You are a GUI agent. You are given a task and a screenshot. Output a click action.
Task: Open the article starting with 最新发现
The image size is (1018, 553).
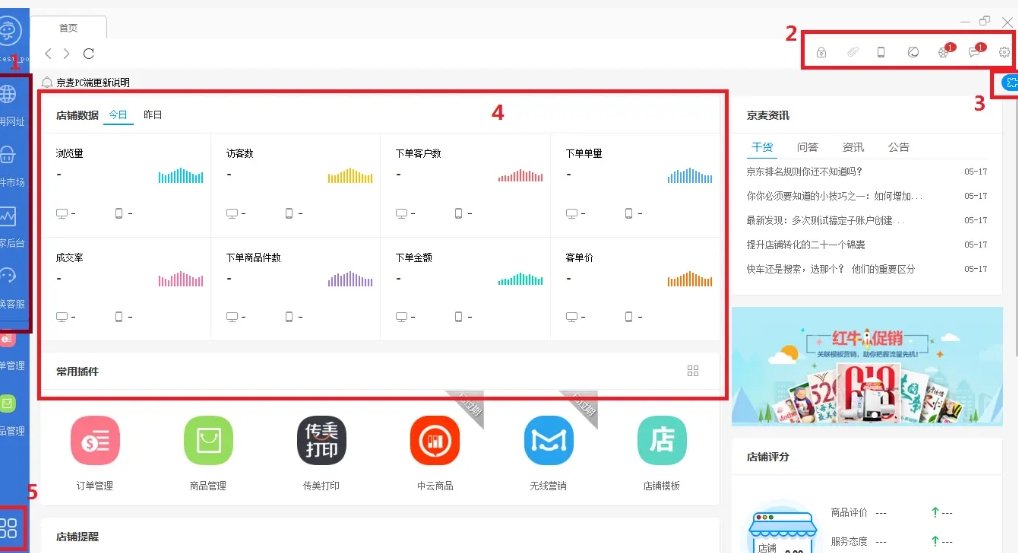point(825,220)
